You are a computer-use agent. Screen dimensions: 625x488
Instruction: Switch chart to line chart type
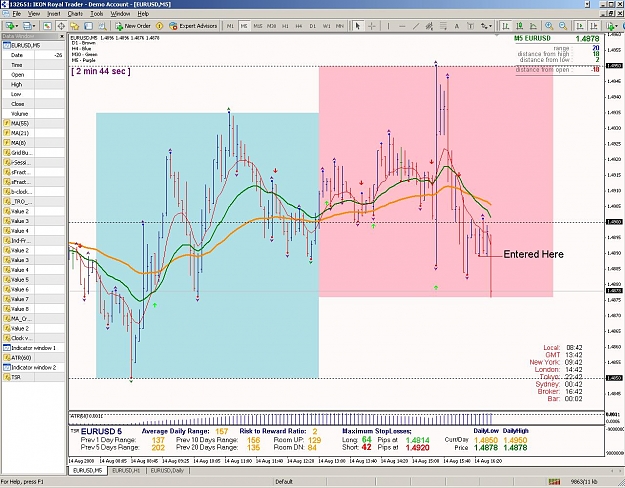tap(533, 26)
